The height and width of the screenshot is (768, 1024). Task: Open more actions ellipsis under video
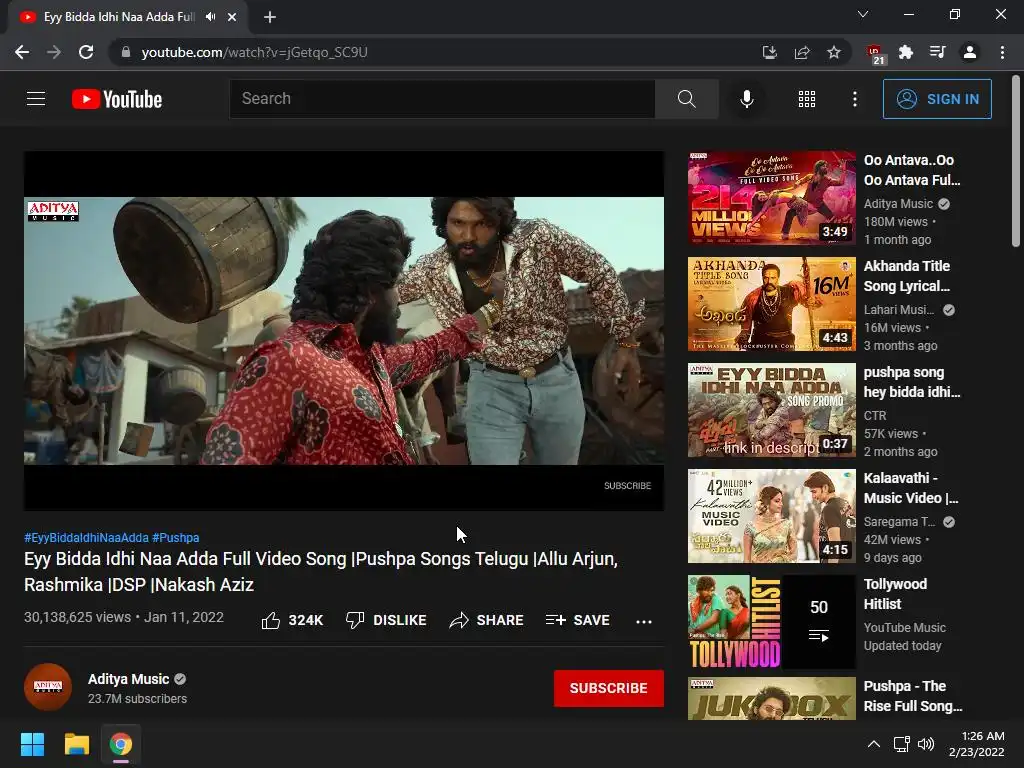pos(643,621)
